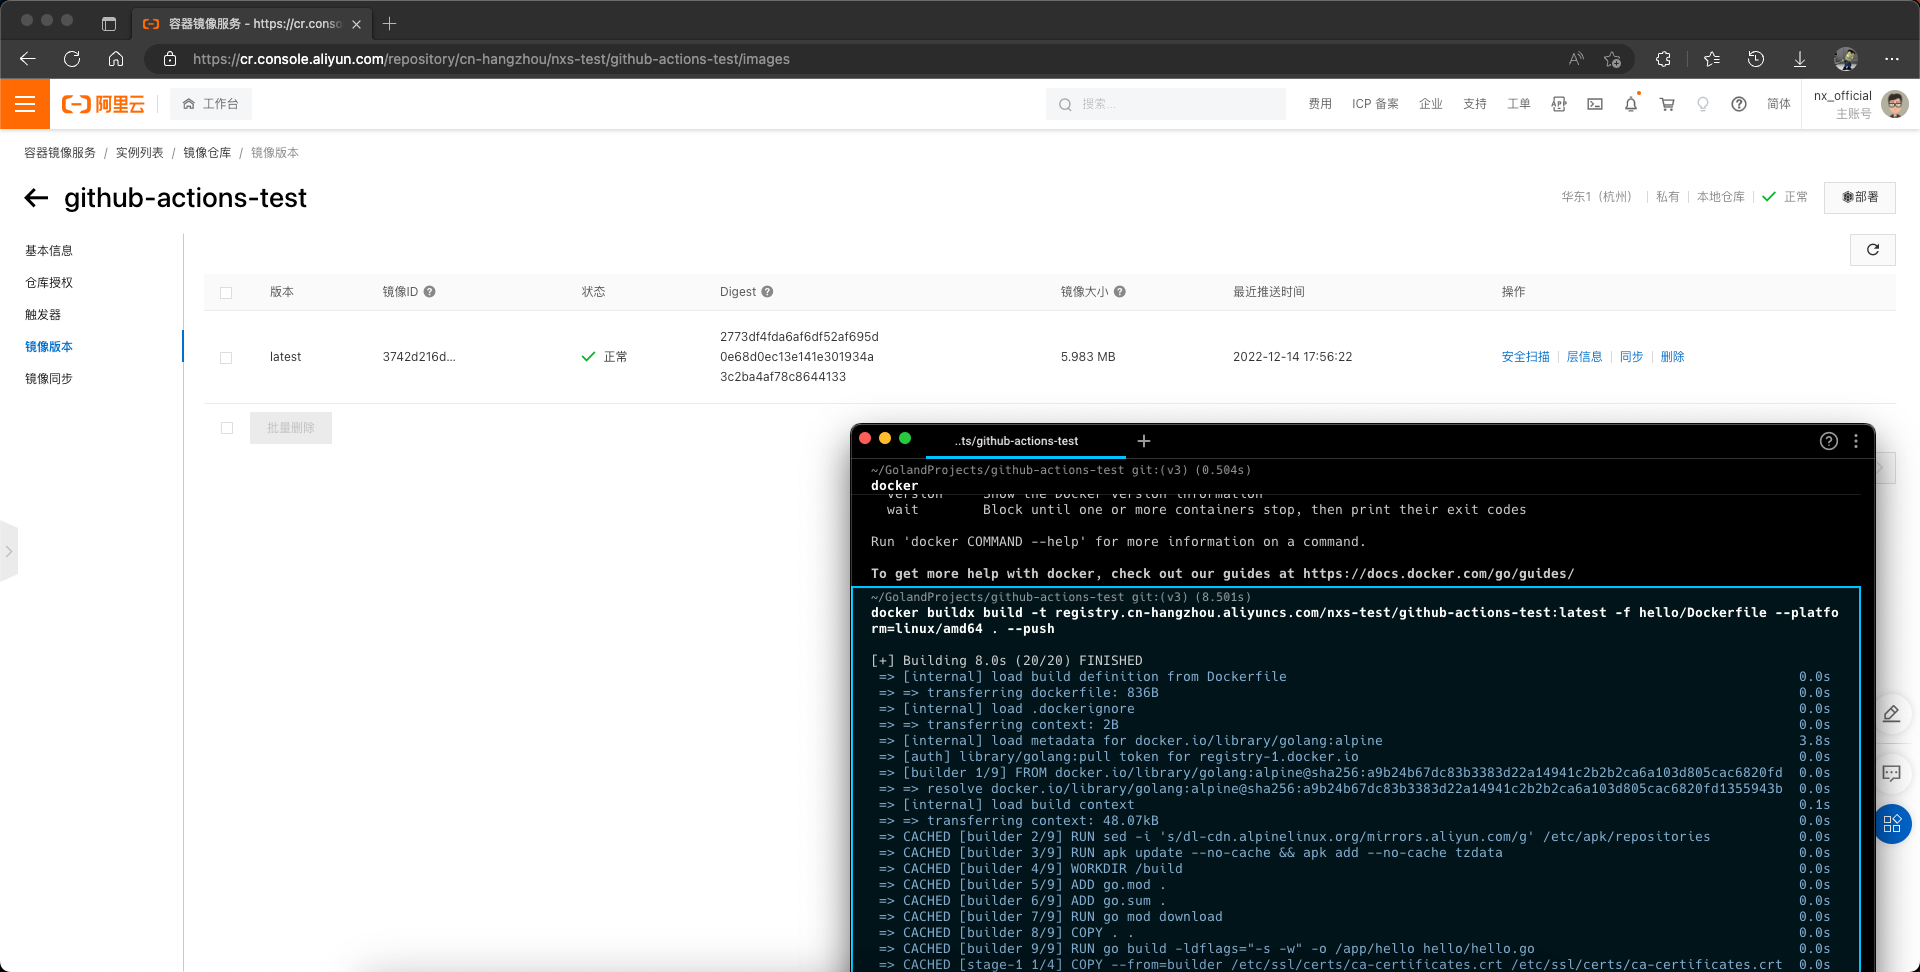Click the 批量删除 batch delete button

291,428
